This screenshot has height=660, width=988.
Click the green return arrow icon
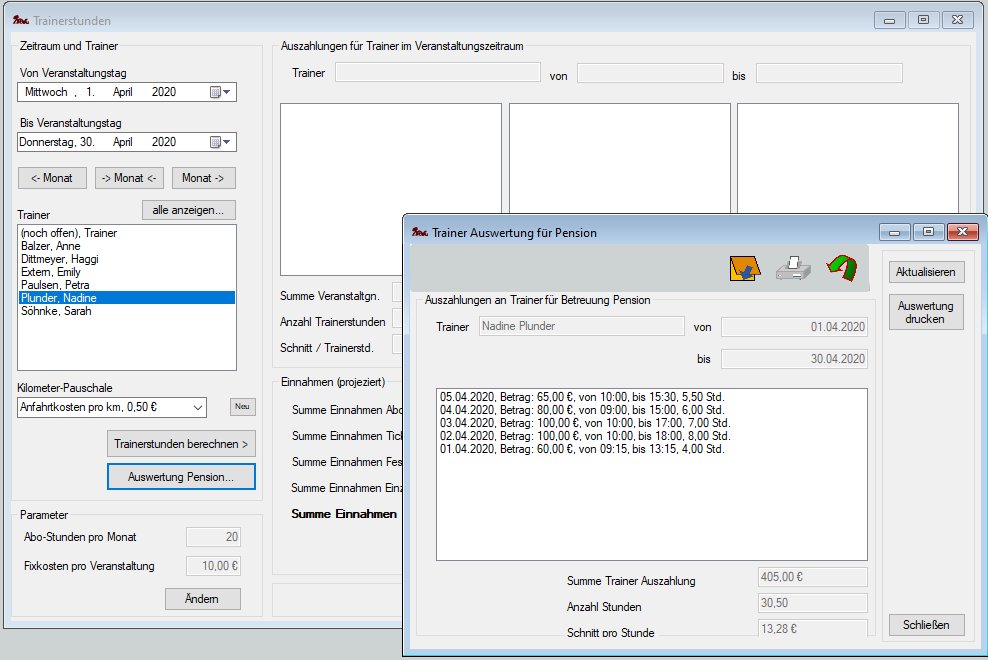pos(842,269)
